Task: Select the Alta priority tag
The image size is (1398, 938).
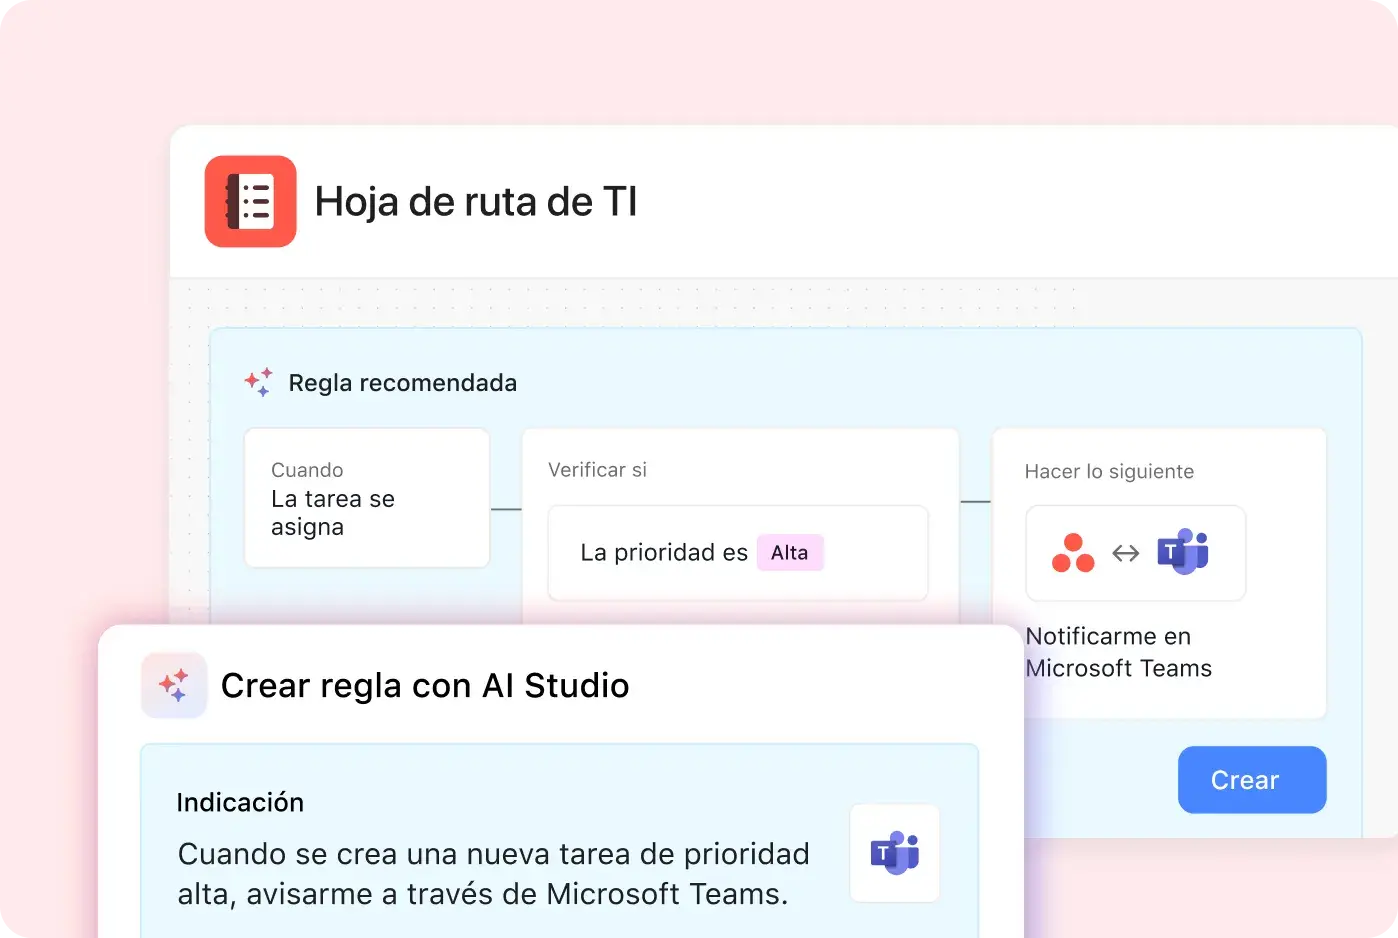Action: [790, 553]
